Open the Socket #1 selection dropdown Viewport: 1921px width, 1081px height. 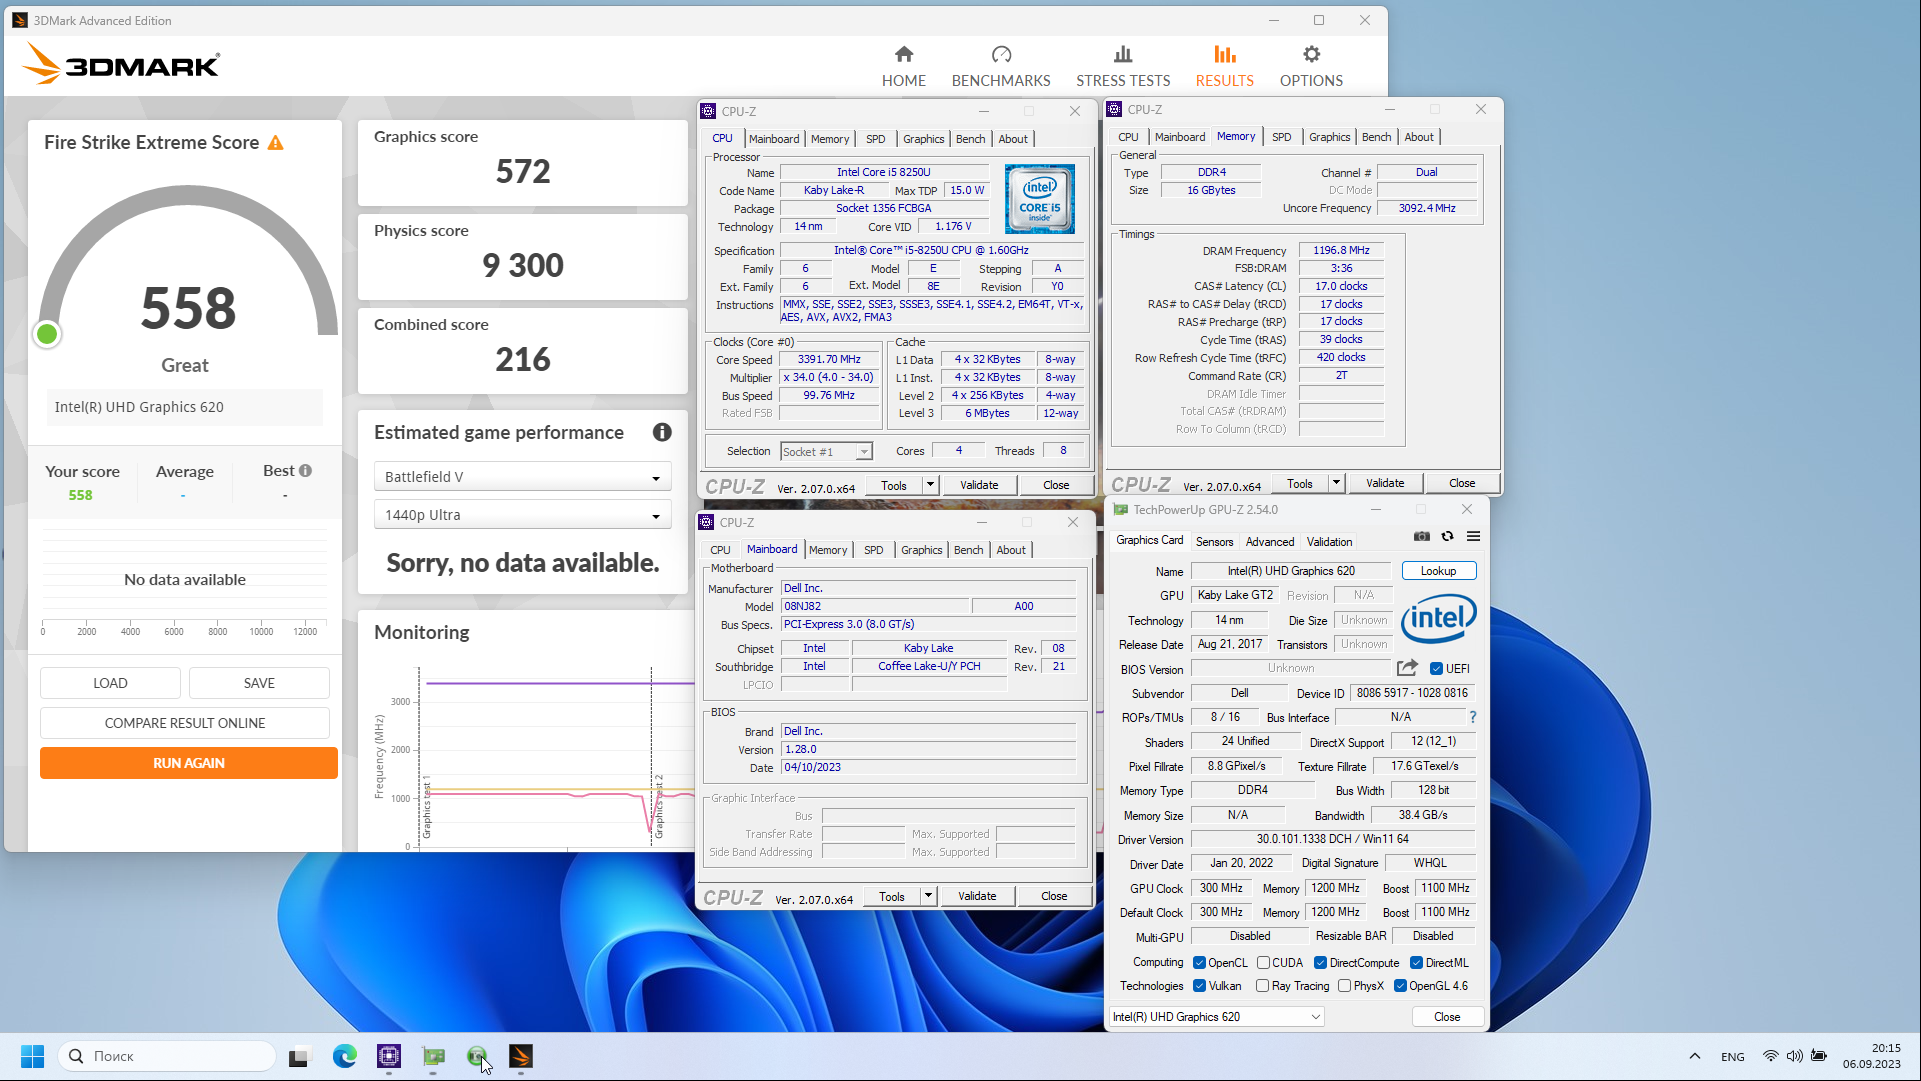click(826, 452)
